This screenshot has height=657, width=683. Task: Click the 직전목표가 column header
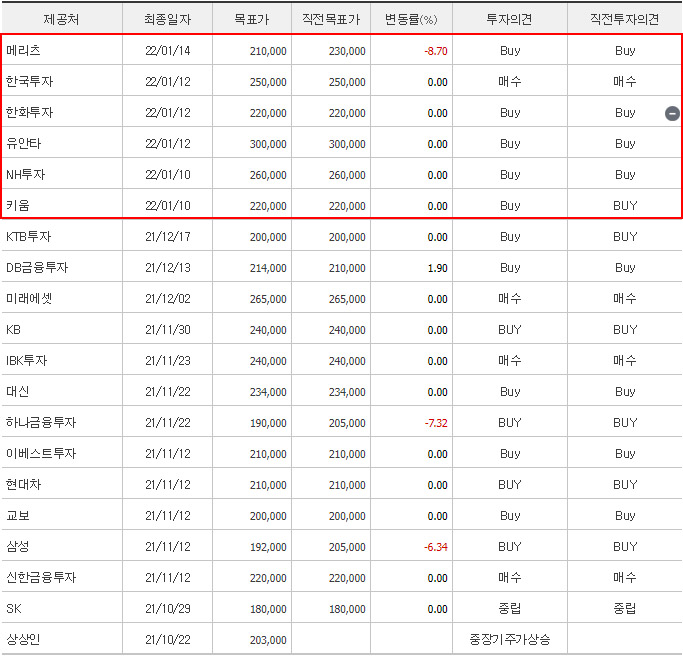(331, 19)
